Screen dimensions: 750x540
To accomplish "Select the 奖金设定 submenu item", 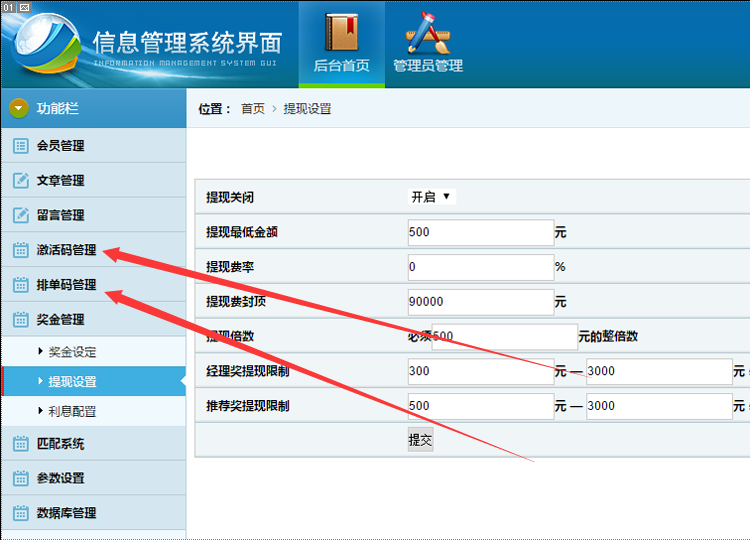I will point(94,352).
